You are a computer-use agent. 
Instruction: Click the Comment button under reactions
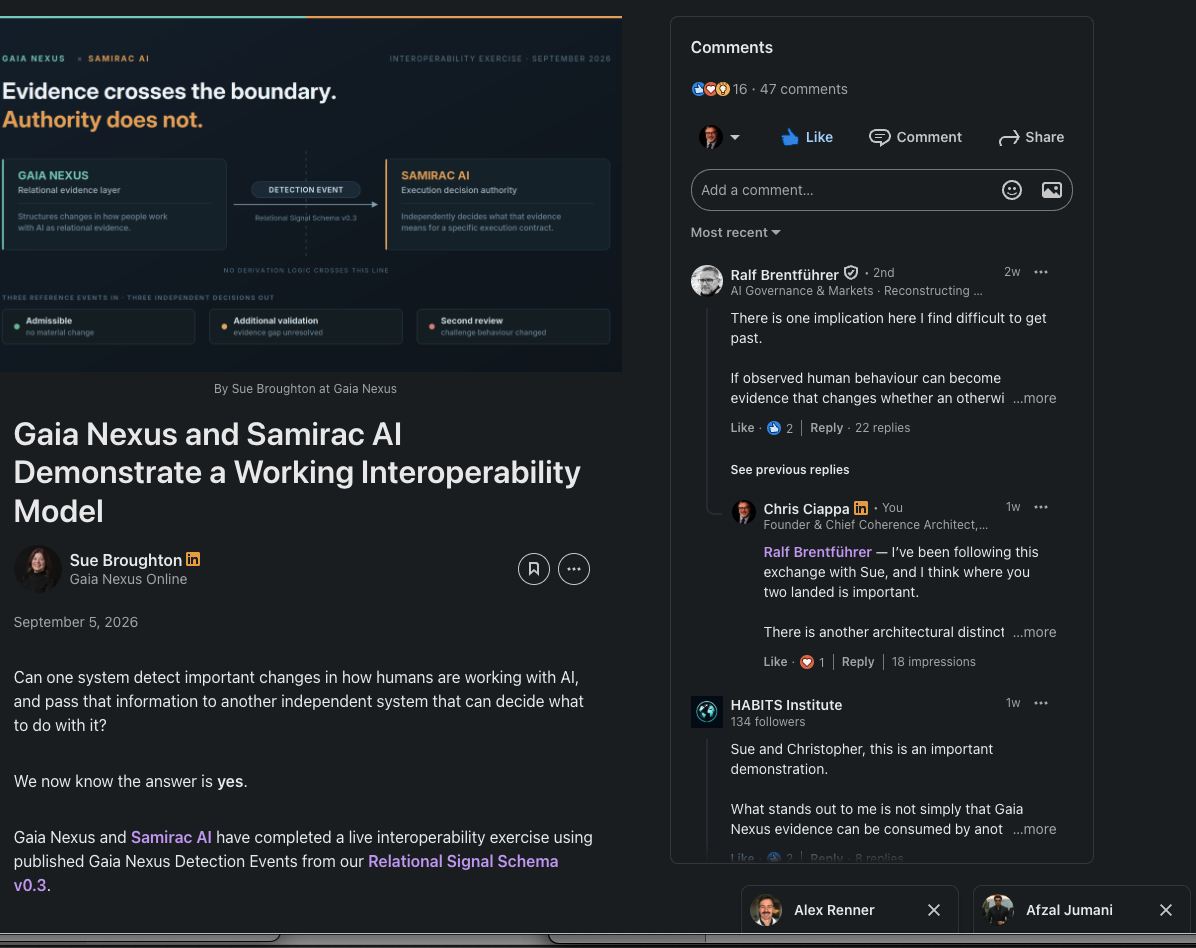[915, 137]
